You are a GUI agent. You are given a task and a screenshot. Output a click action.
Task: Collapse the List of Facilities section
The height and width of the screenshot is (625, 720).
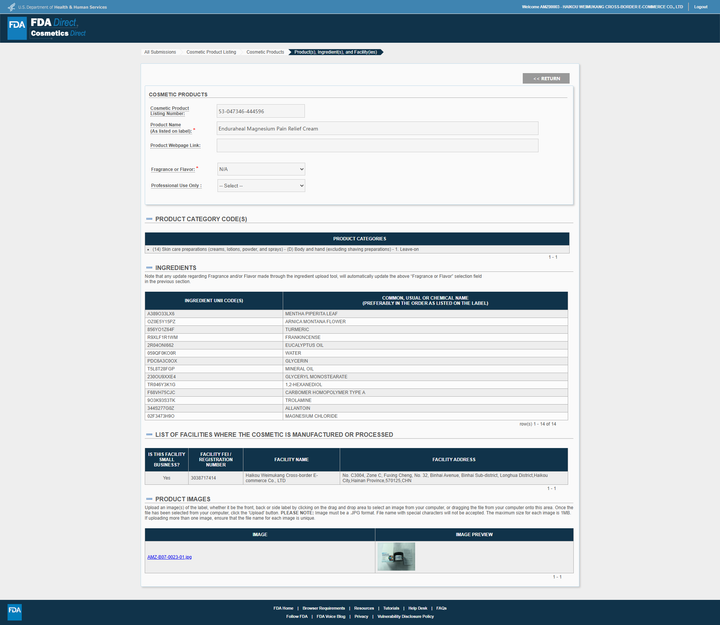click(x=149, y=435)
